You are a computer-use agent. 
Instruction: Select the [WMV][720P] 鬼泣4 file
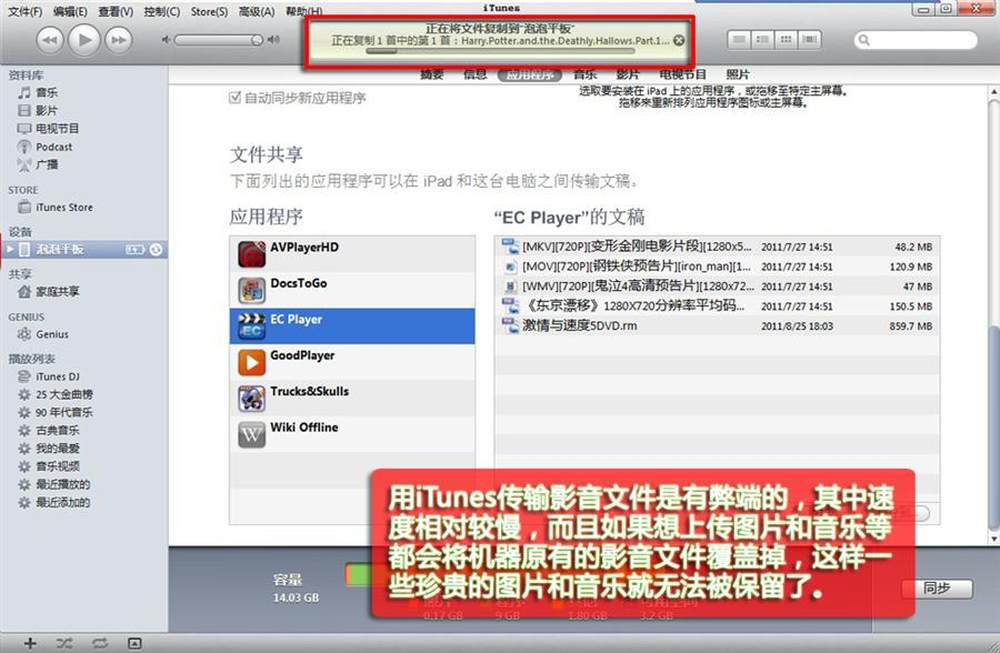(x=717, y=286)
